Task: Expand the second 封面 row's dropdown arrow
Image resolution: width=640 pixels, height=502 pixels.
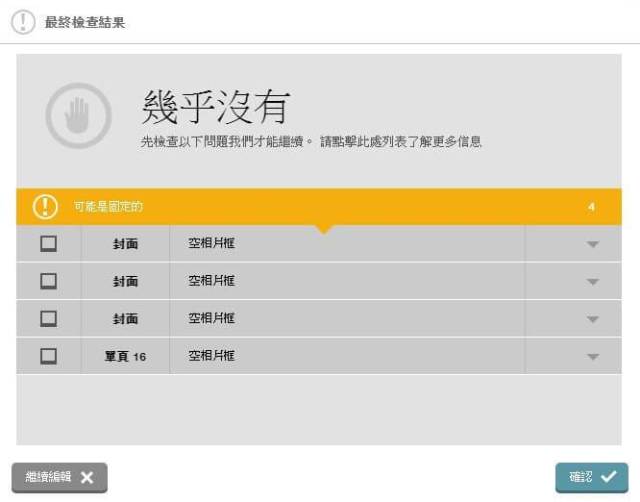Action: (593, 282)
